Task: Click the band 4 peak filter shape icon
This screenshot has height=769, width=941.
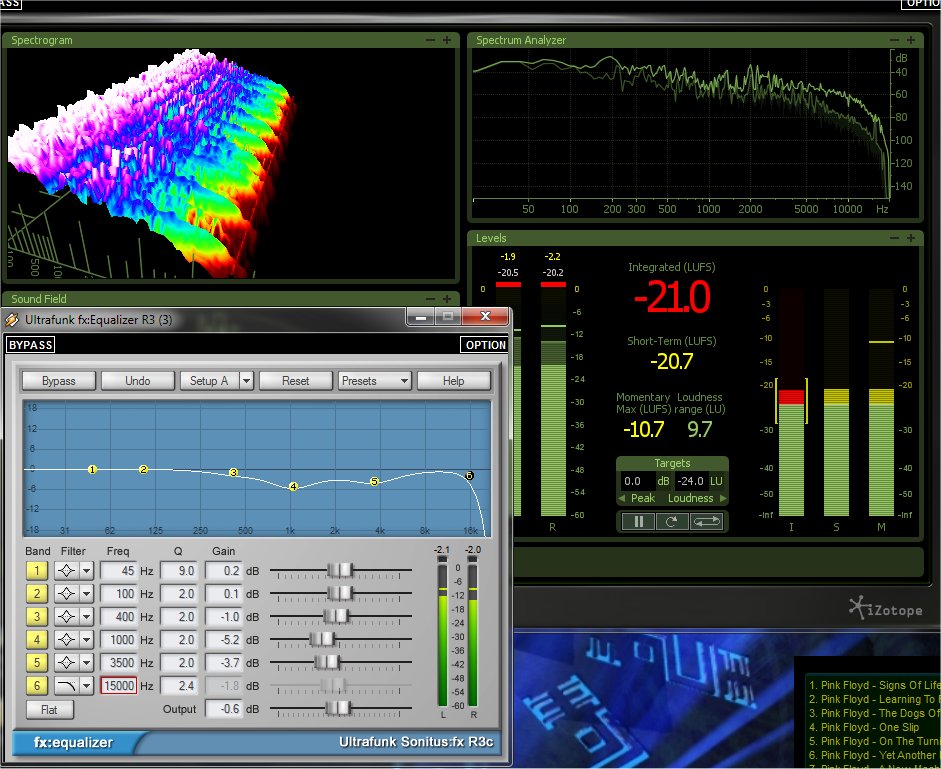Action: [x=67, y=639]
